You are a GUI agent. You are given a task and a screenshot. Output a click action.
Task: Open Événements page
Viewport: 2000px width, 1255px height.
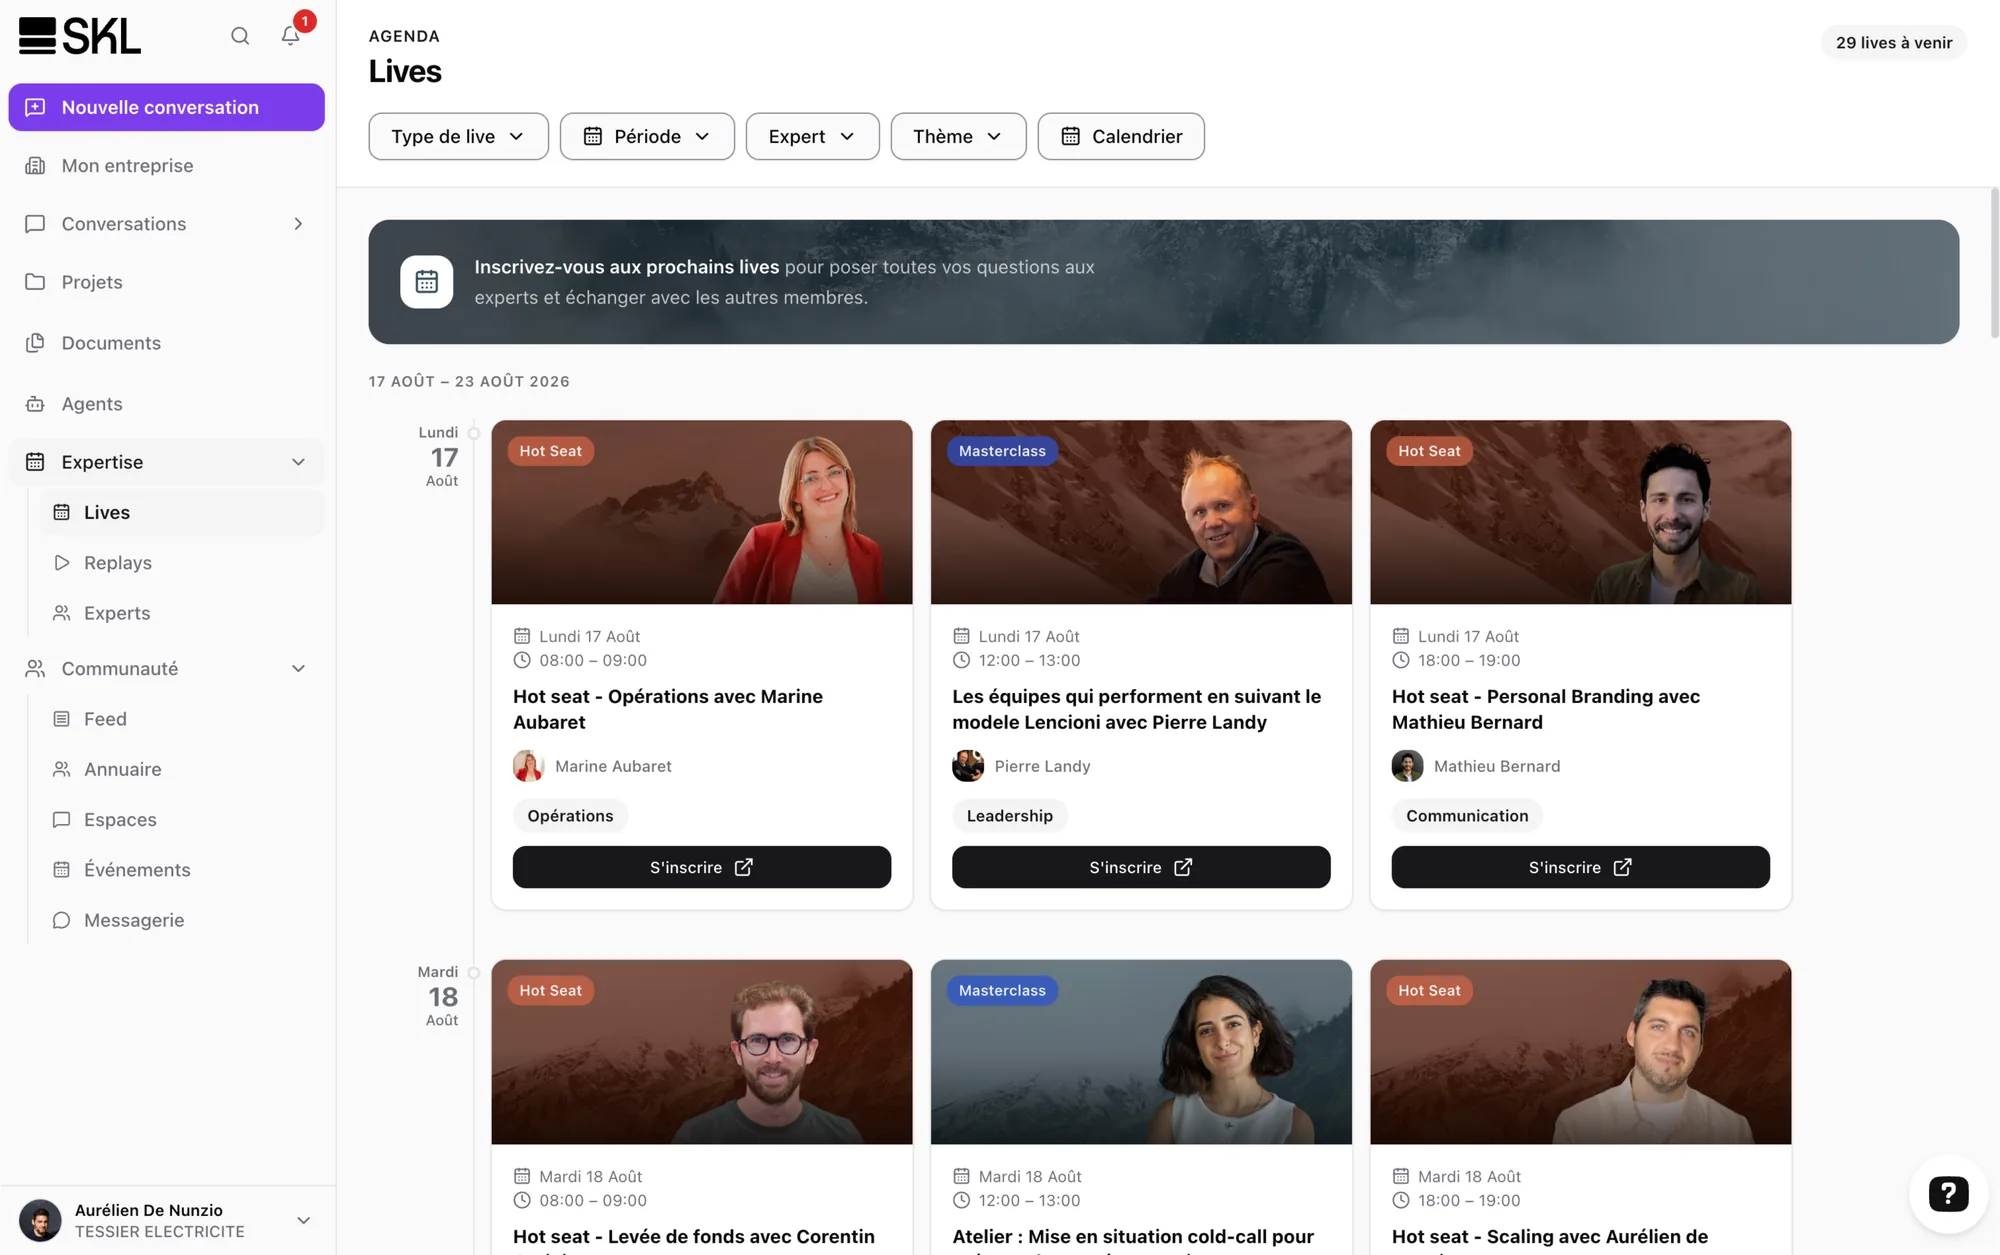point(182,870)
